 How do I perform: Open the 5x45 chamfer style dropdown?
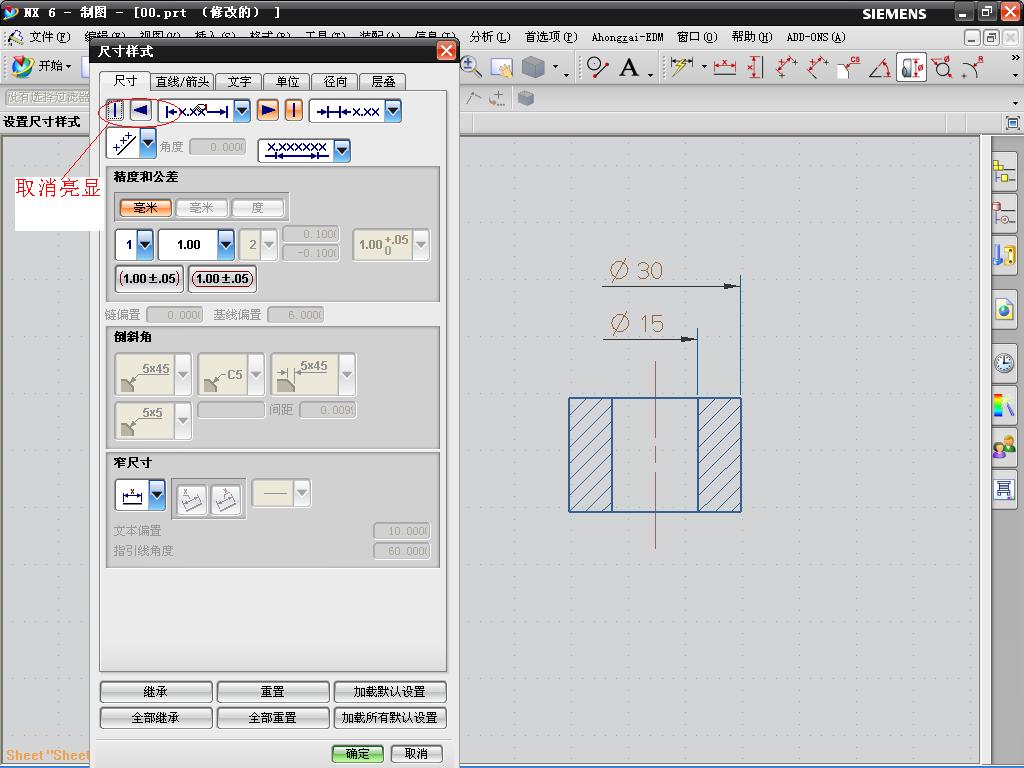pyautogui.click(x=183, y=374)
